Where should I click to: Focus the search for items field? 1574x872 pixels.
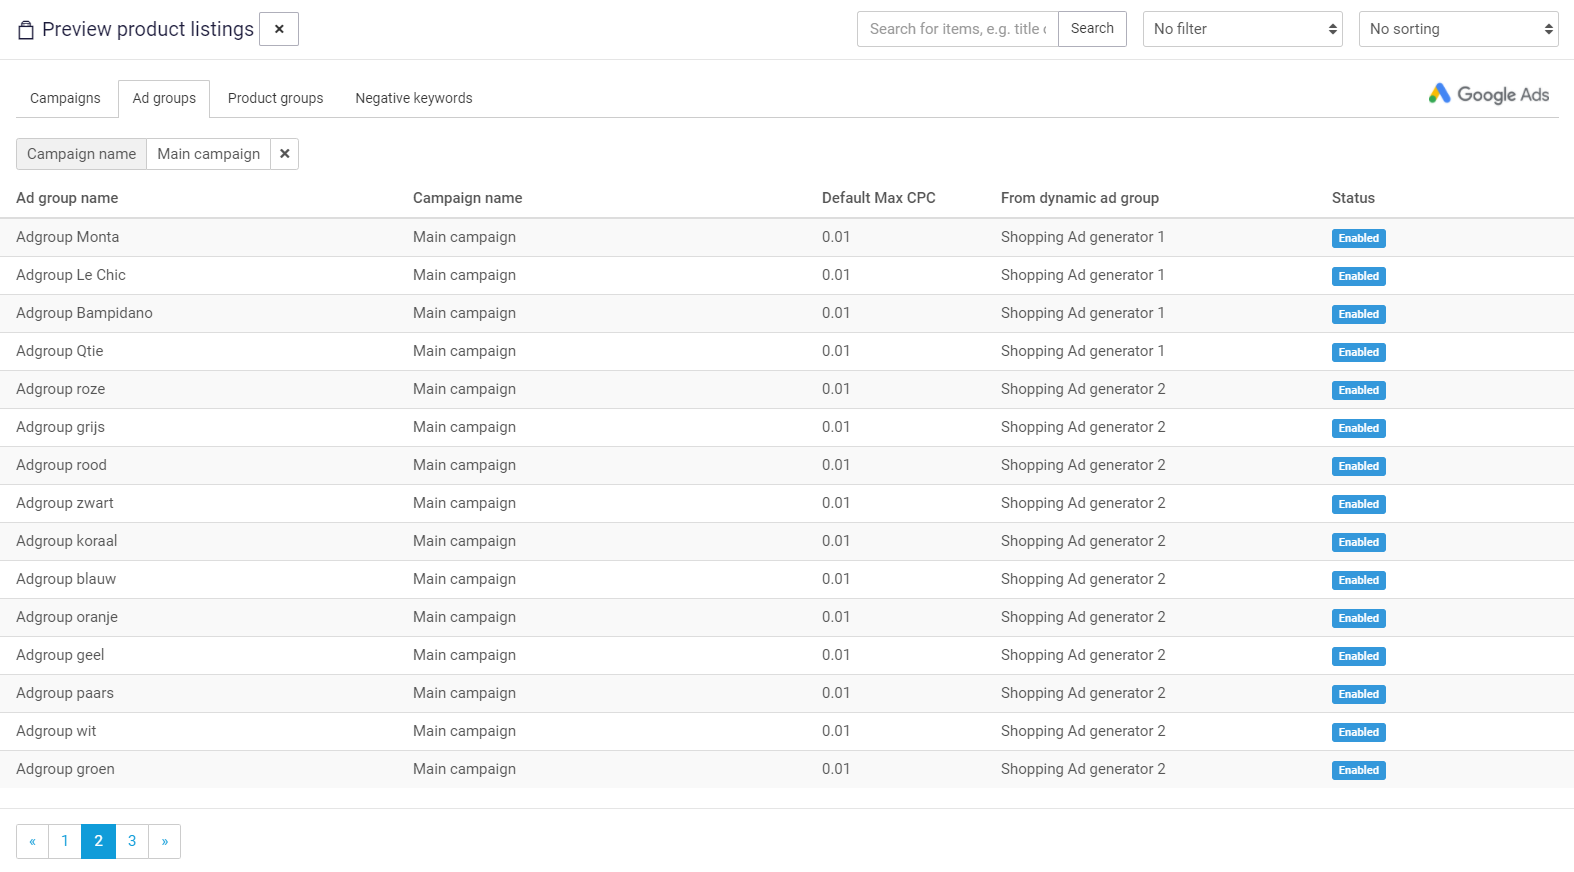(957, 29)
